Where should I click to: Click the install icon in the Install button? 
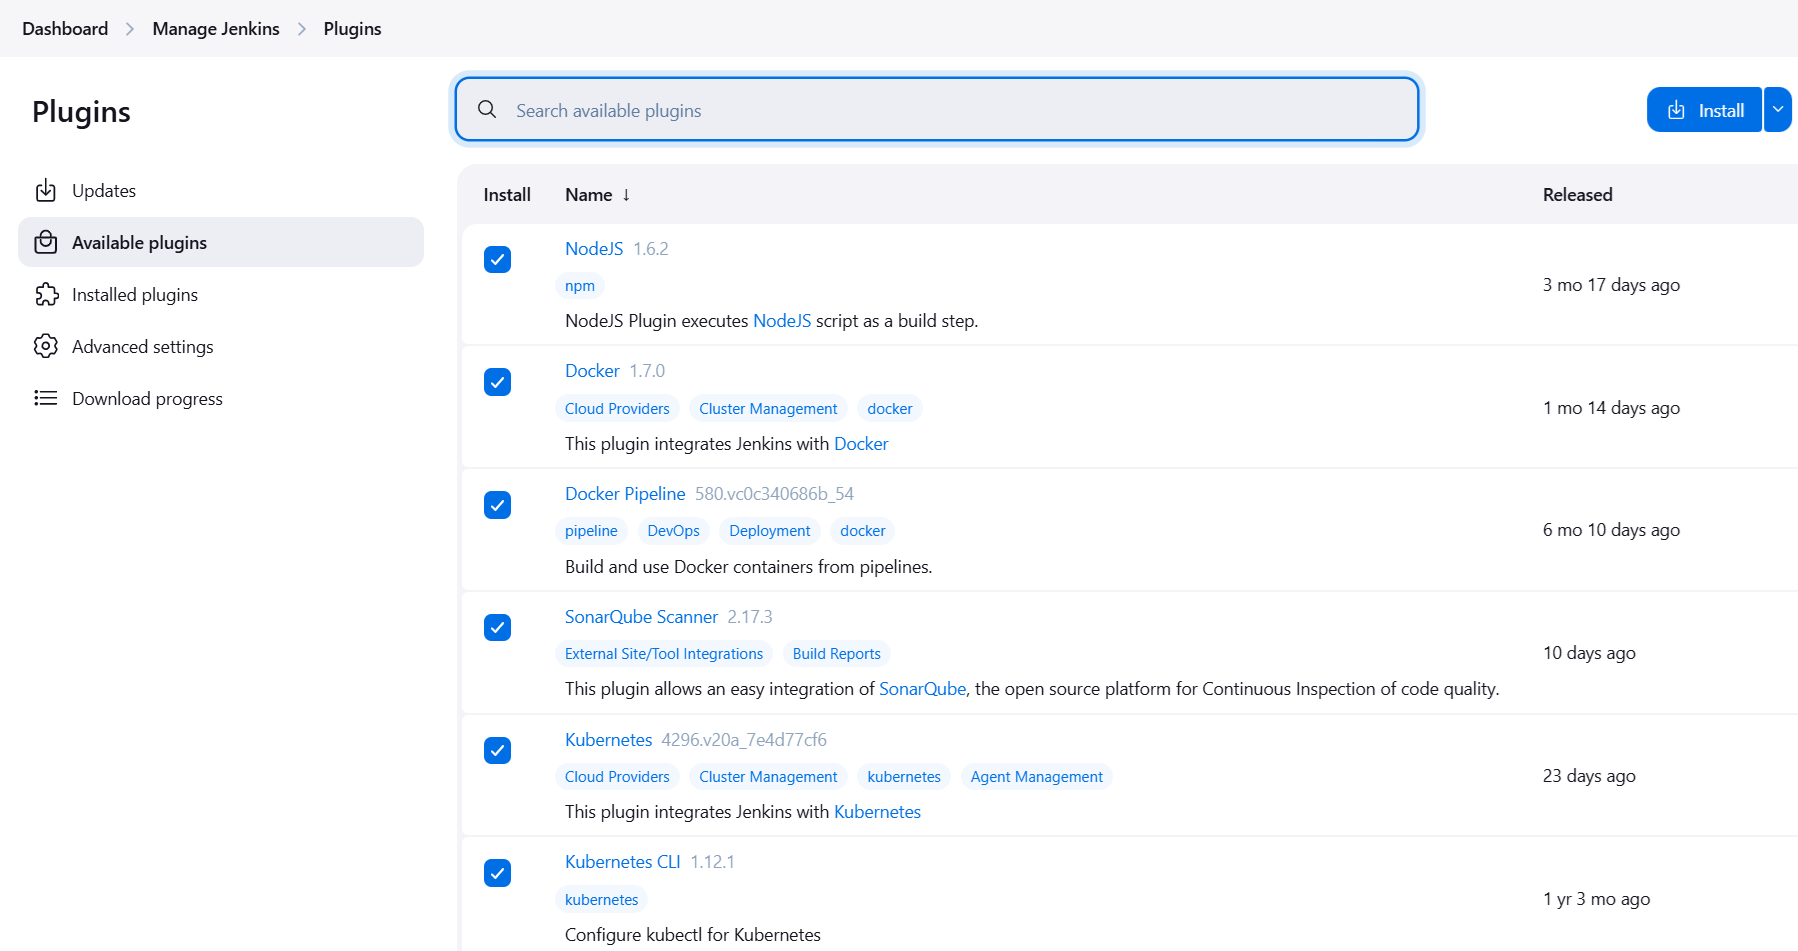click(x=1677, y=110)
